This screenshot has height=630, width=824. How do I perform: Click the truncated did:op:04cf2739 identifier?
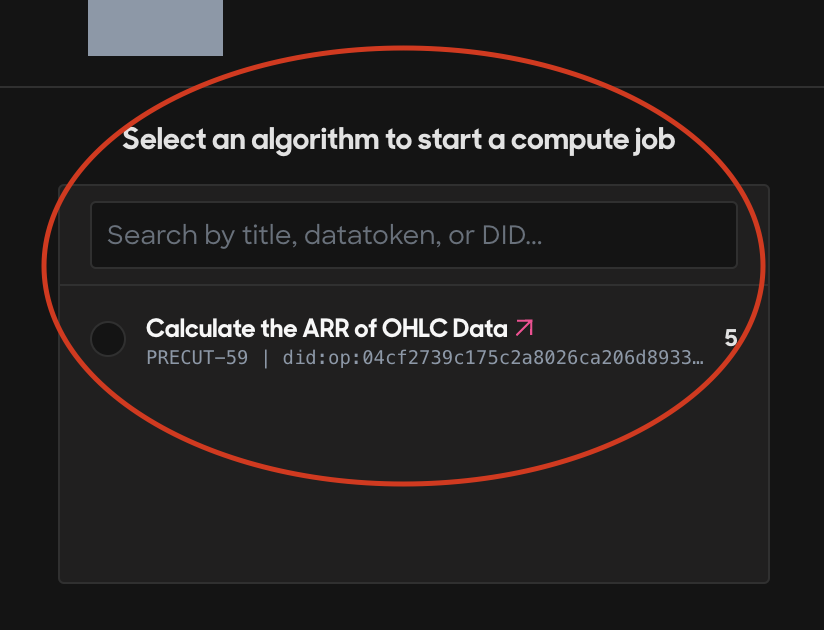coord(493,358)
